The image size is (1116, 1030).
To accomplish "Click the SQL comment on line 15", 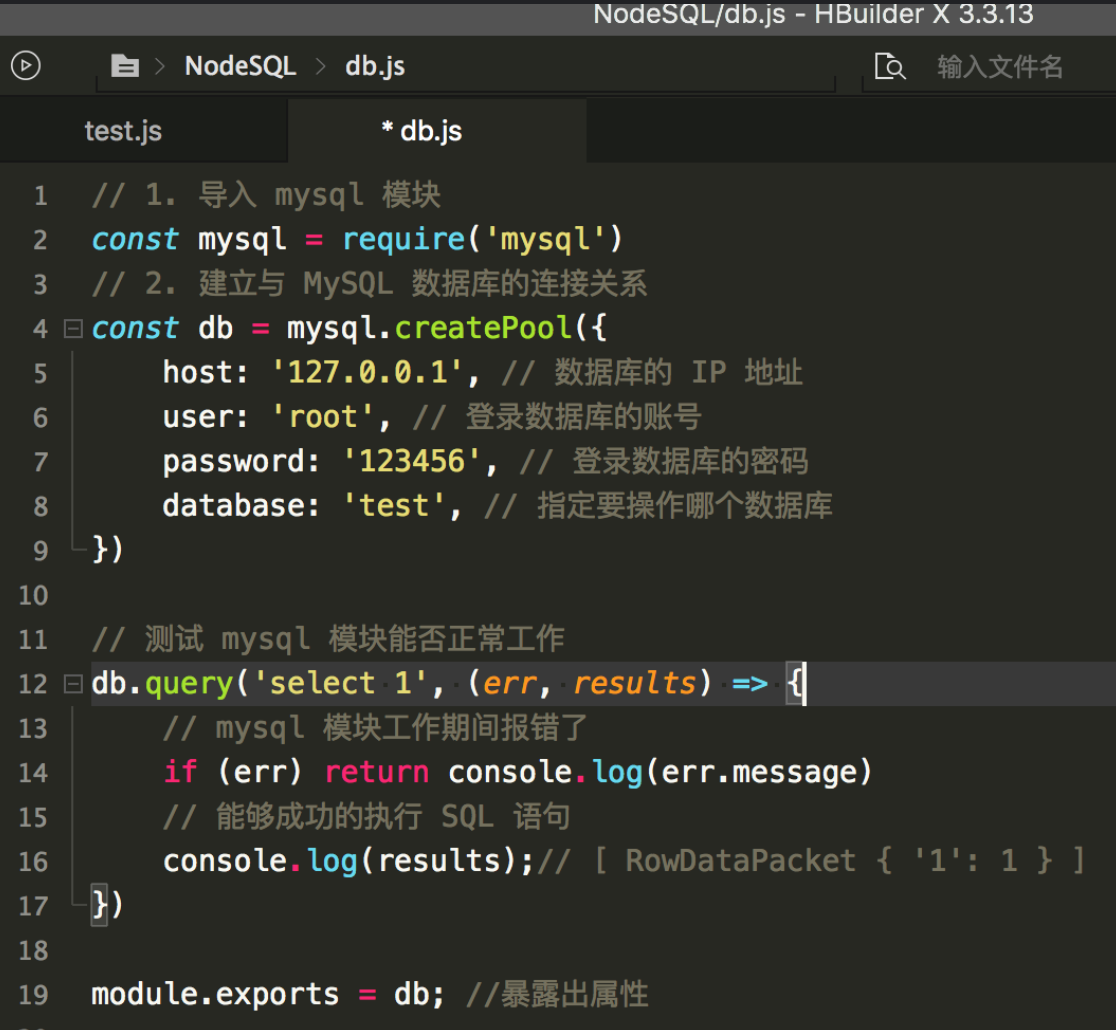I will click(367, 817).
